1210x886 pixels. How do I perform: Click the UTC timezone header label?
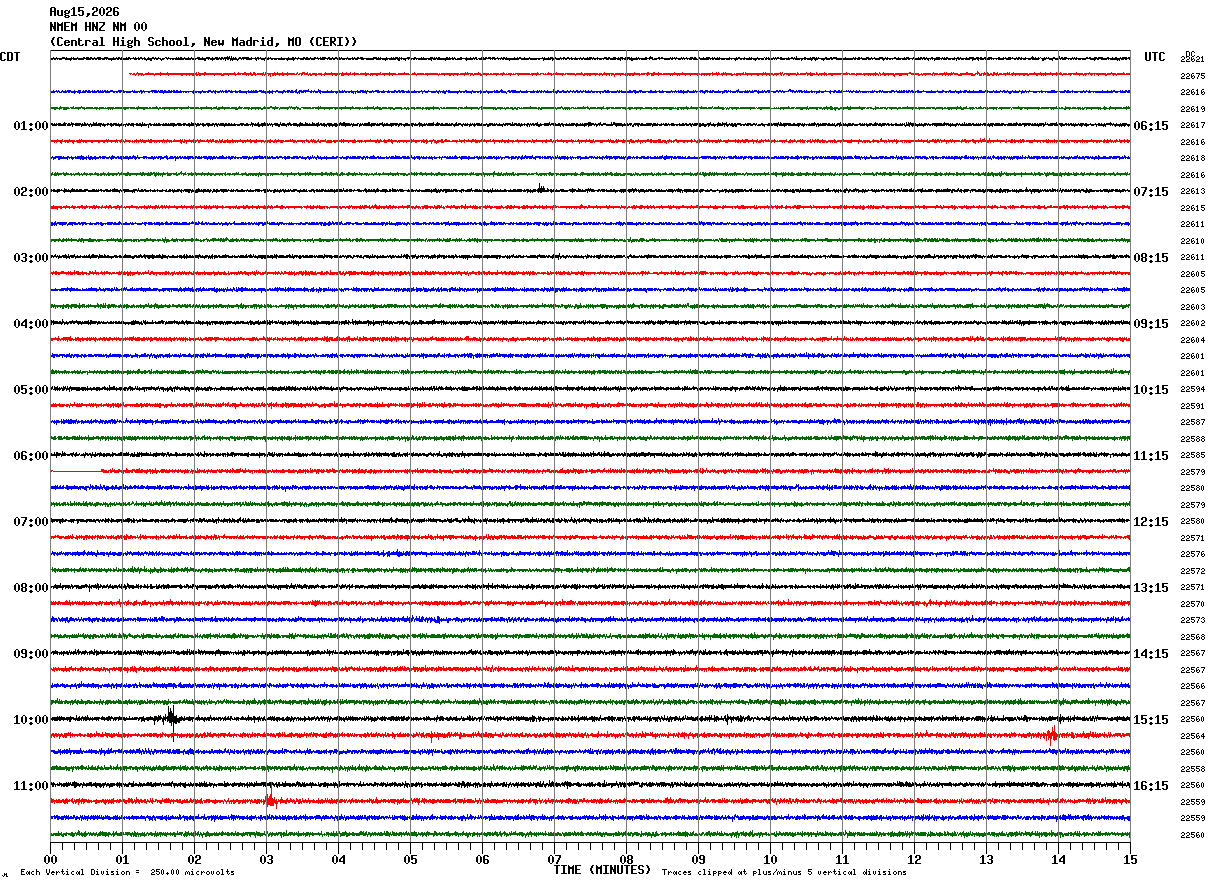(1155, 57)
